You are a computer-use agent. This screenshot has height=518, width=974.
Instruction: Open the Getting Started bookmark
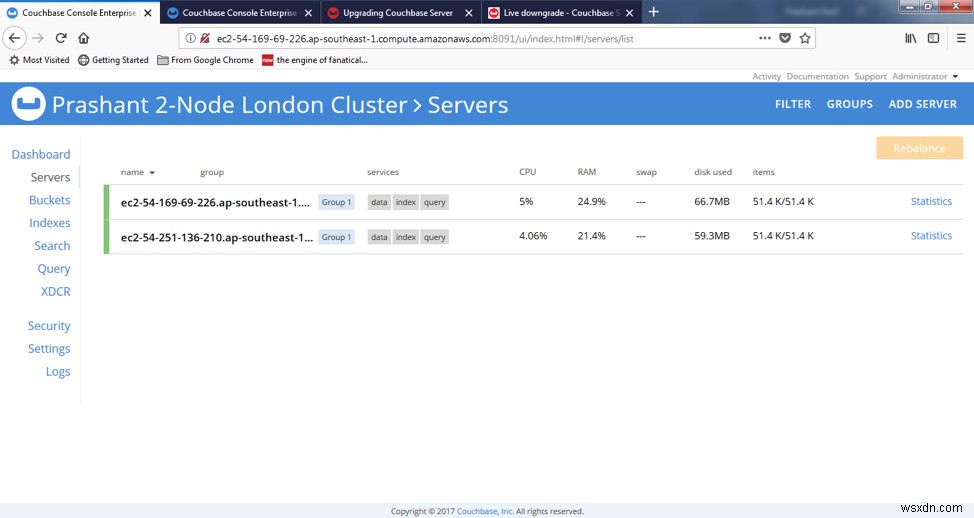pos(114,60)
